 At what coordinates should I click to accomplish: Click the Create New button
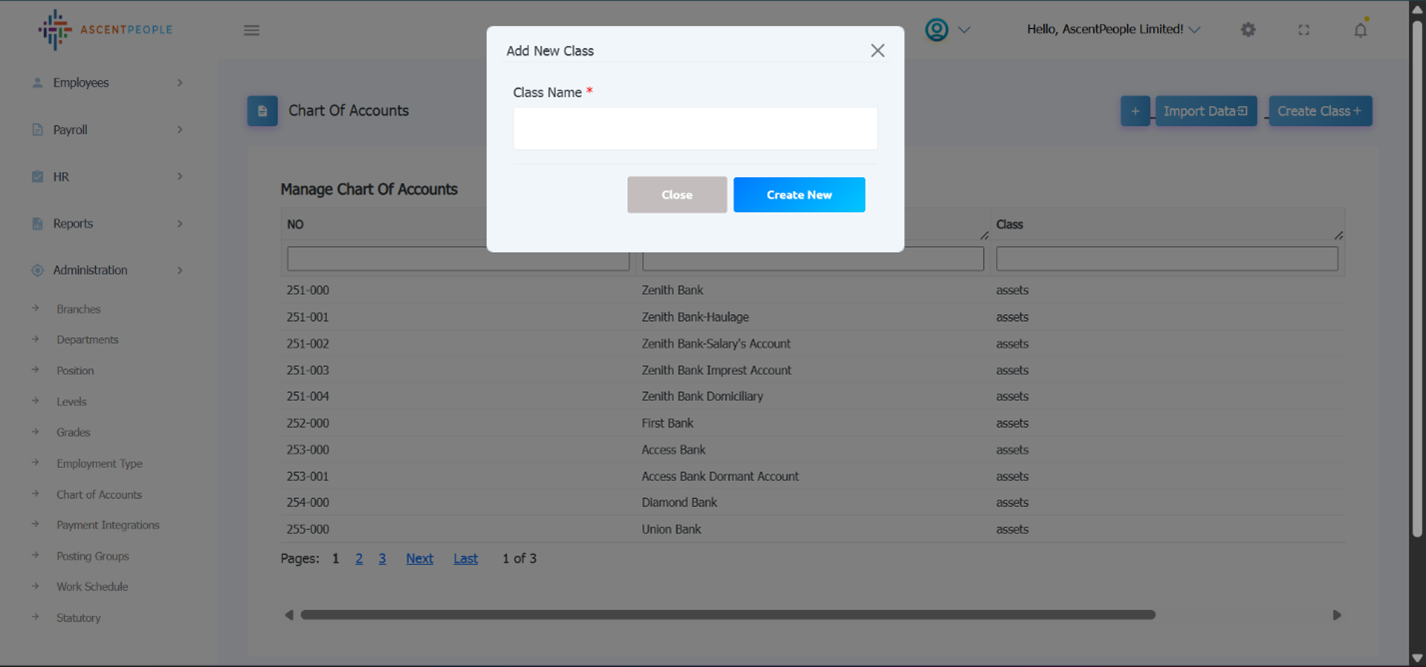798,195
